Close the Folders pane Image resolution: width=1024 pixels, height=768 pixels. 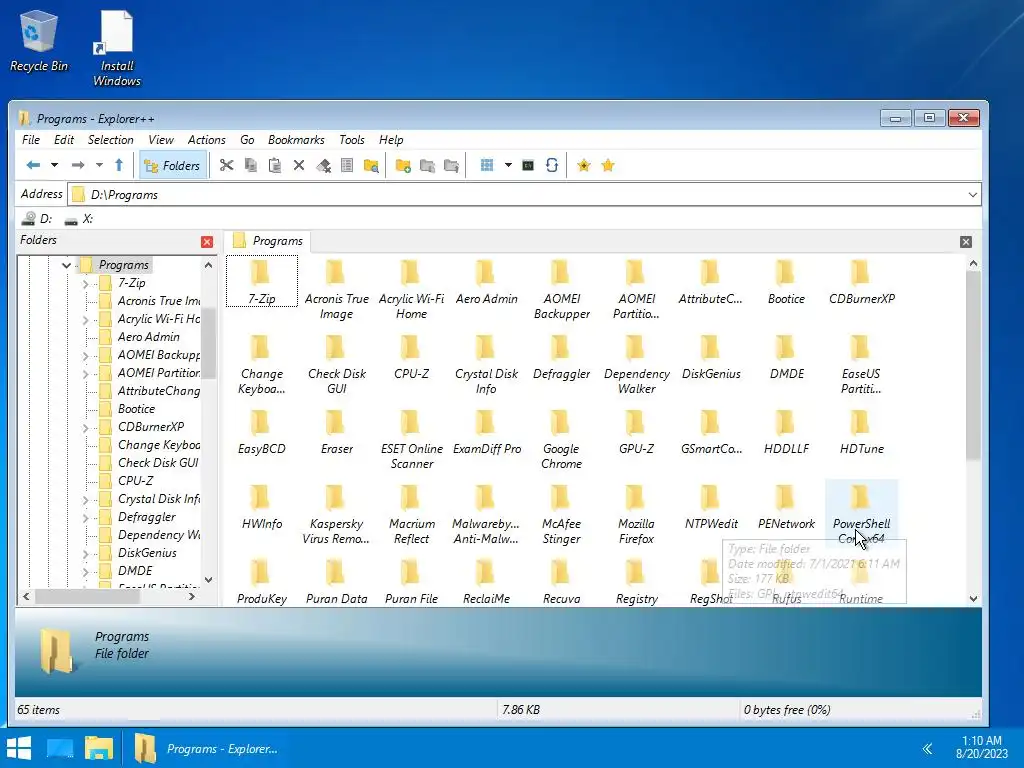click(x=207, y=242)
